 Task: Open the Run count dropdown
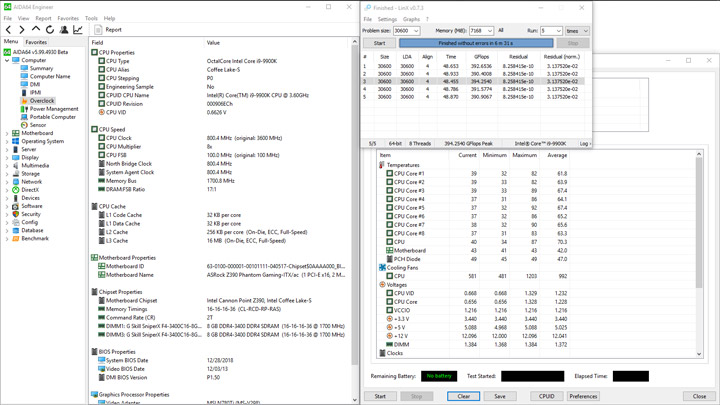pos(558,31)
